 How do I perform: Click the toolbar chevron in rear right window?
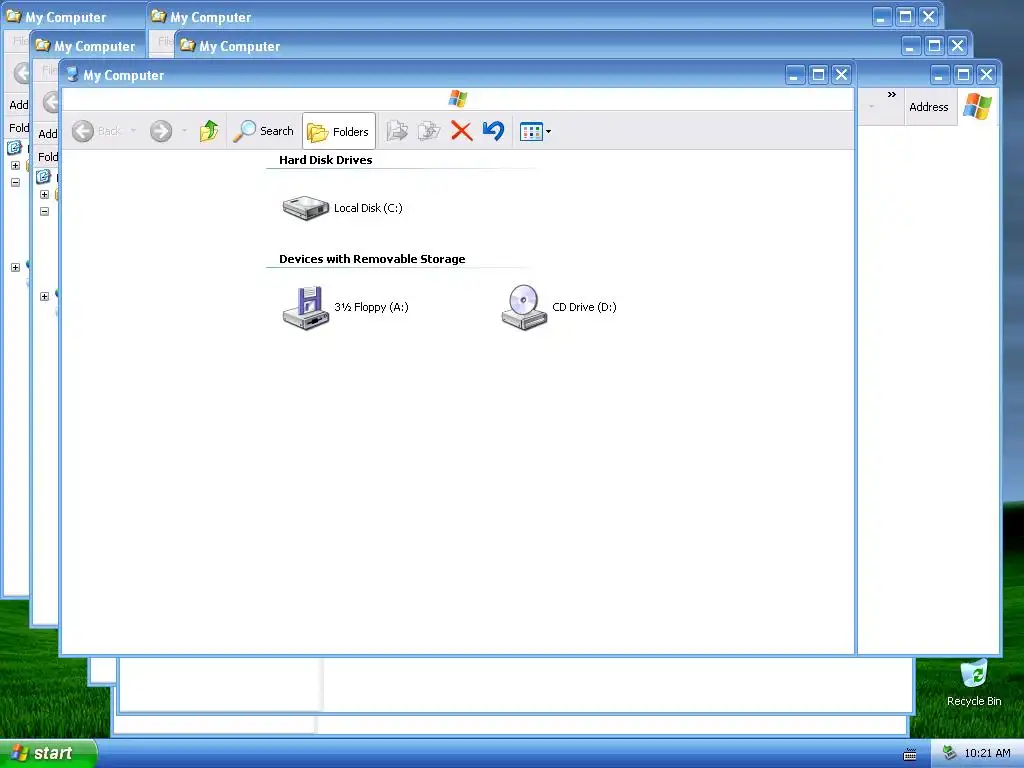point(891,95)
